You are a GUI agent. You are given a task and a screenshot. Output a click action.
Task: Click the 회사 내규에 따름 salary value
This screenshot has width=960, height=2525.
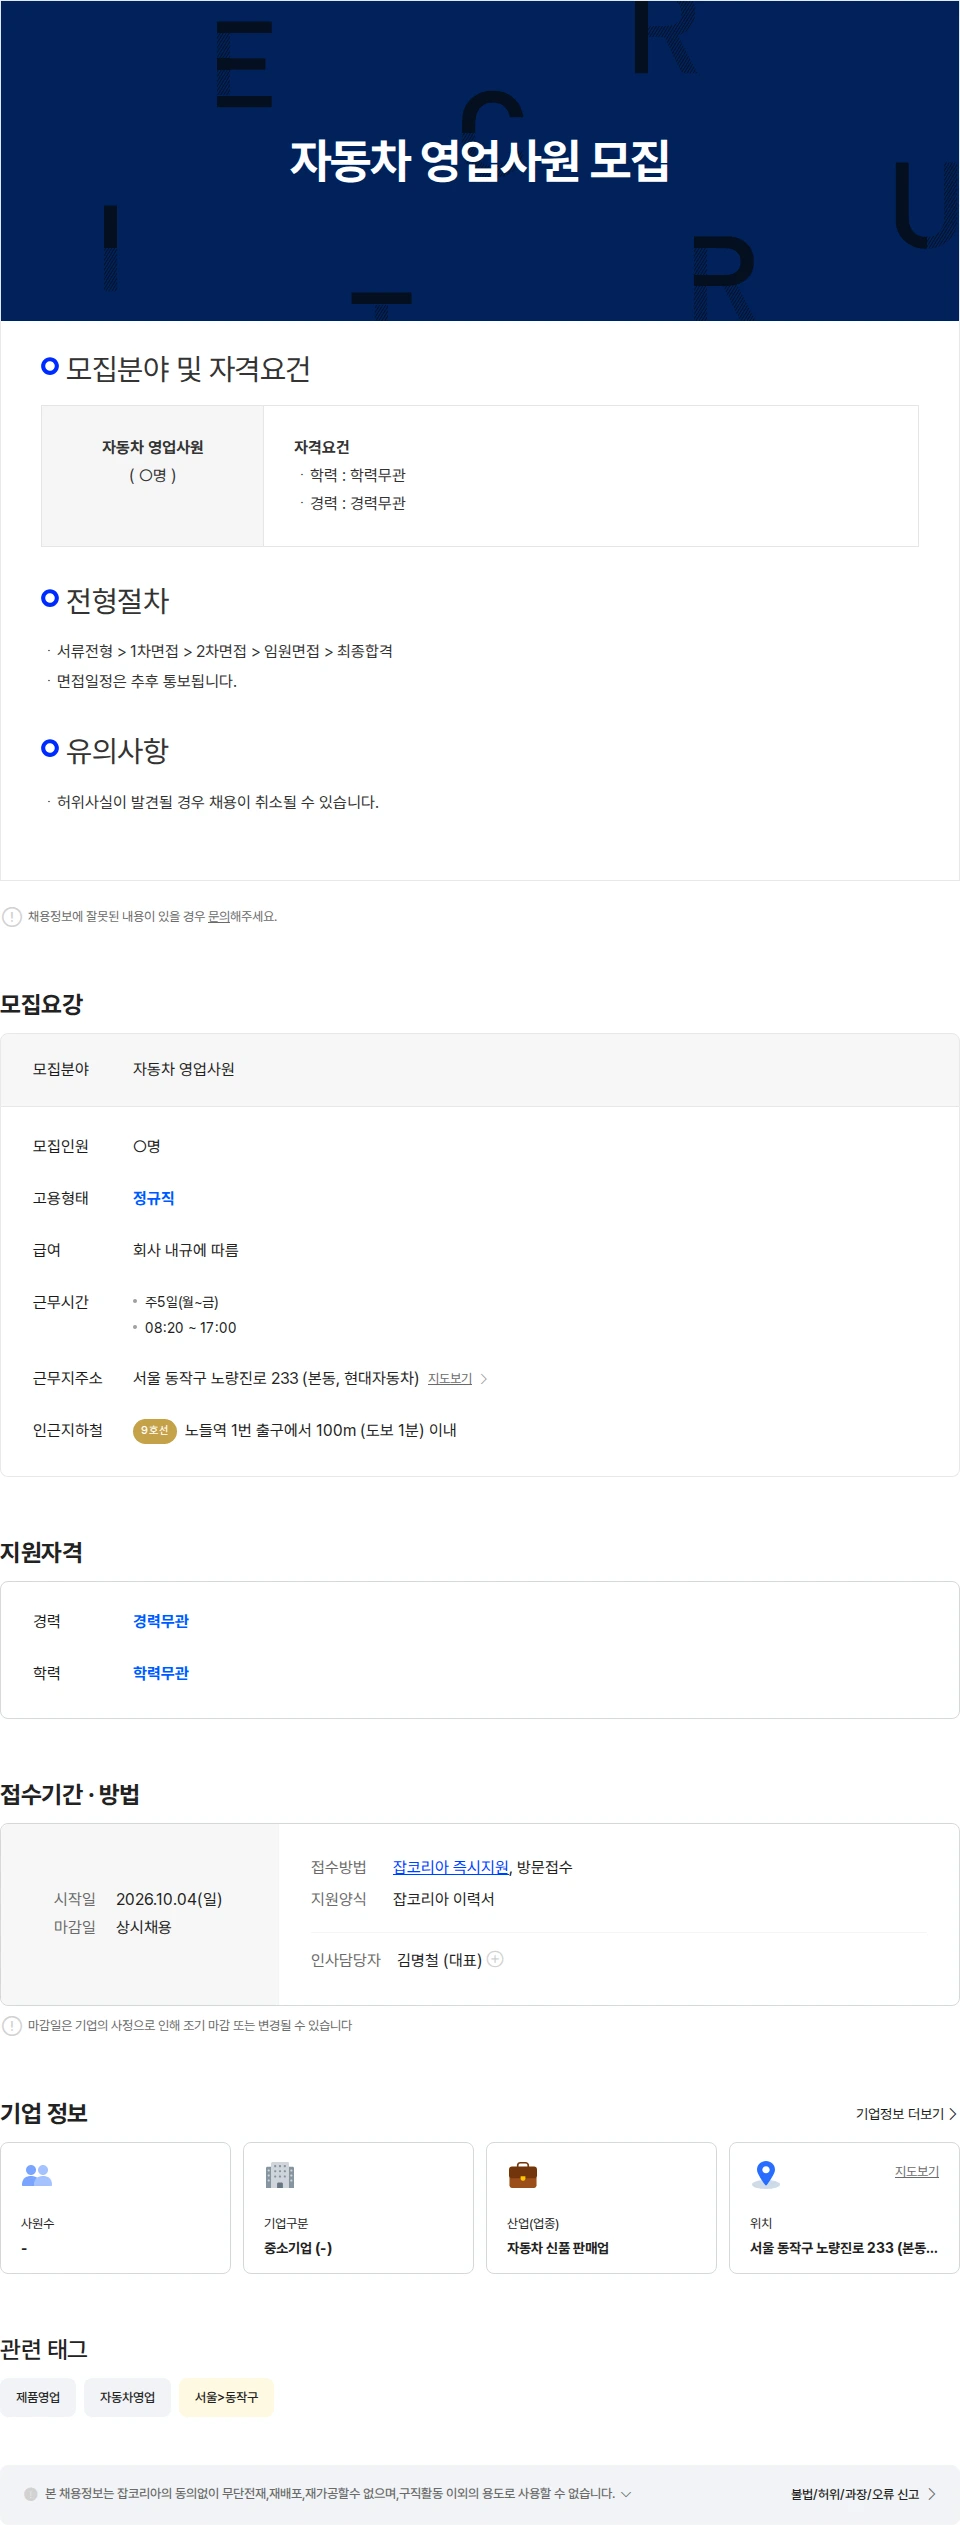pos(186,1250)
